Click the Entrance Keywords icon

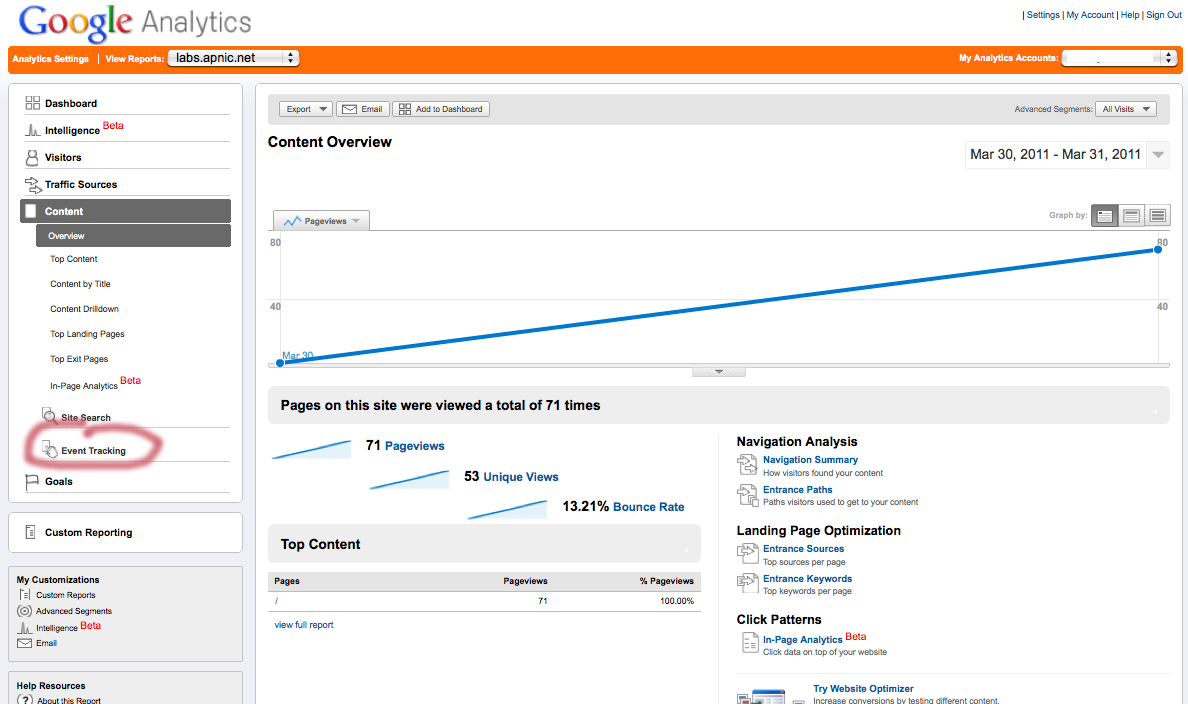[747, 584]
